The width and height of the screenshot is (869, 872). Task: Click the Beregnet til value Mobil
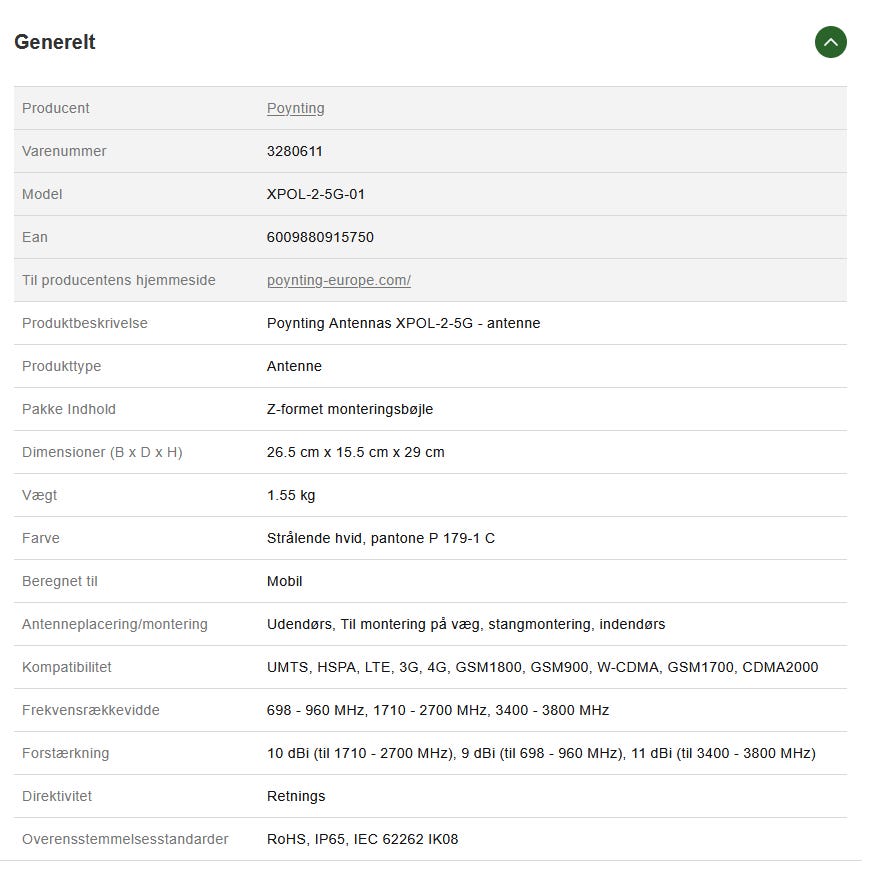point(284,581)
